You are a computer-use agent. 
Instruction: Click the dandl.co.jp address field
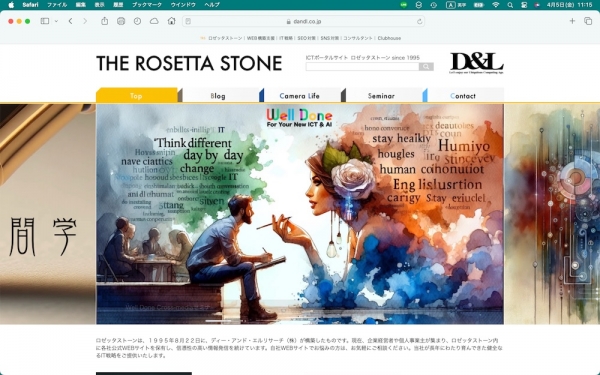pos(304,21)
